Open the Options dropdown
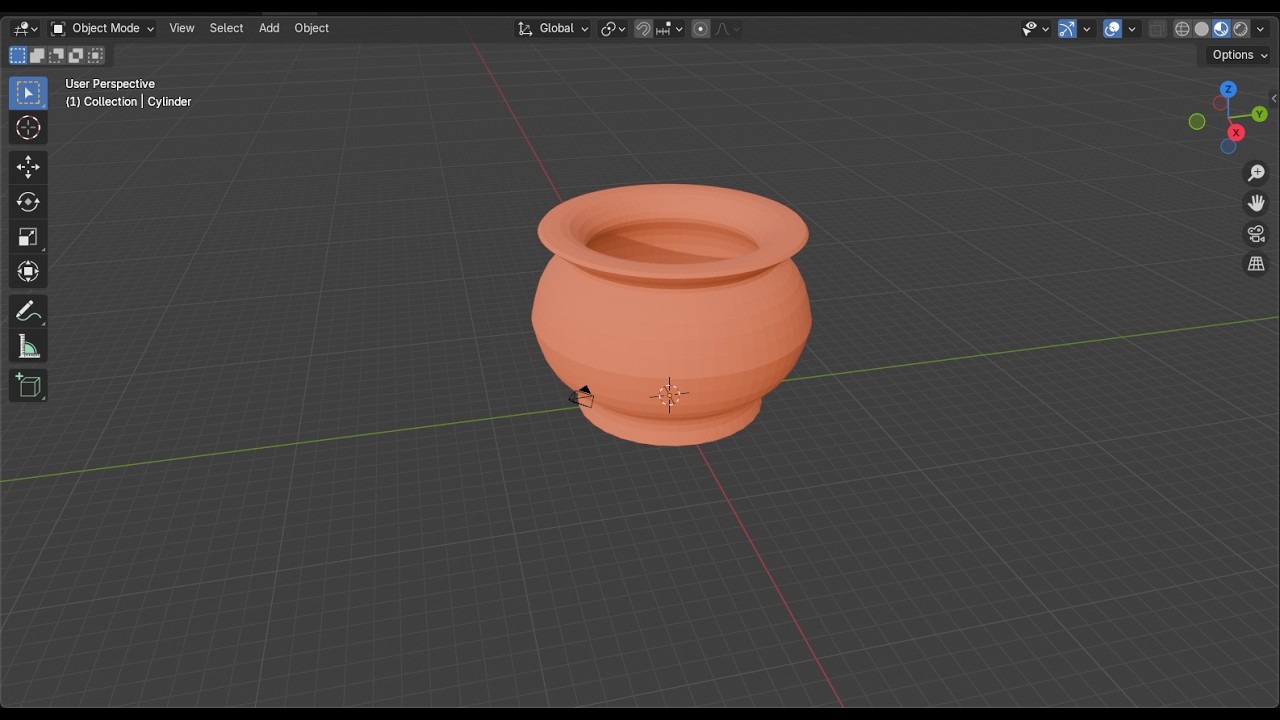Viewport: 1280px width, 720px height. (1239, 55)
